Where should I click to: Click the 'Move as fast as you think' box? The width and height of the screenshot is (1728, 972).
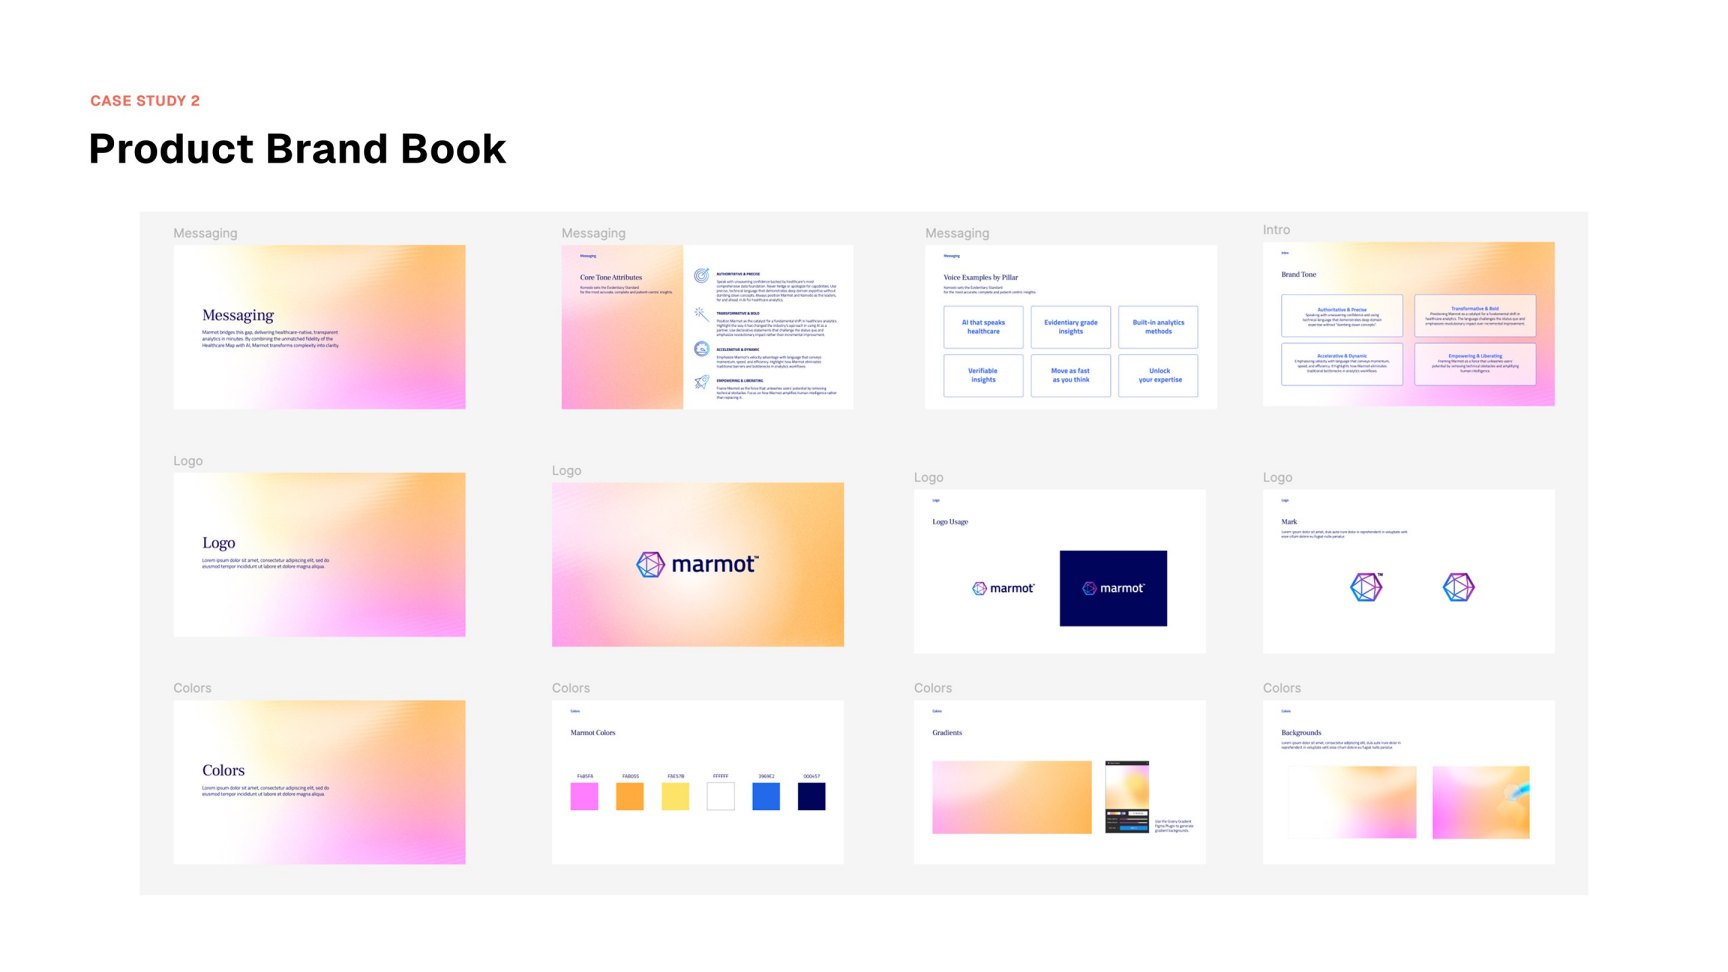click(x=1071, y=375)
